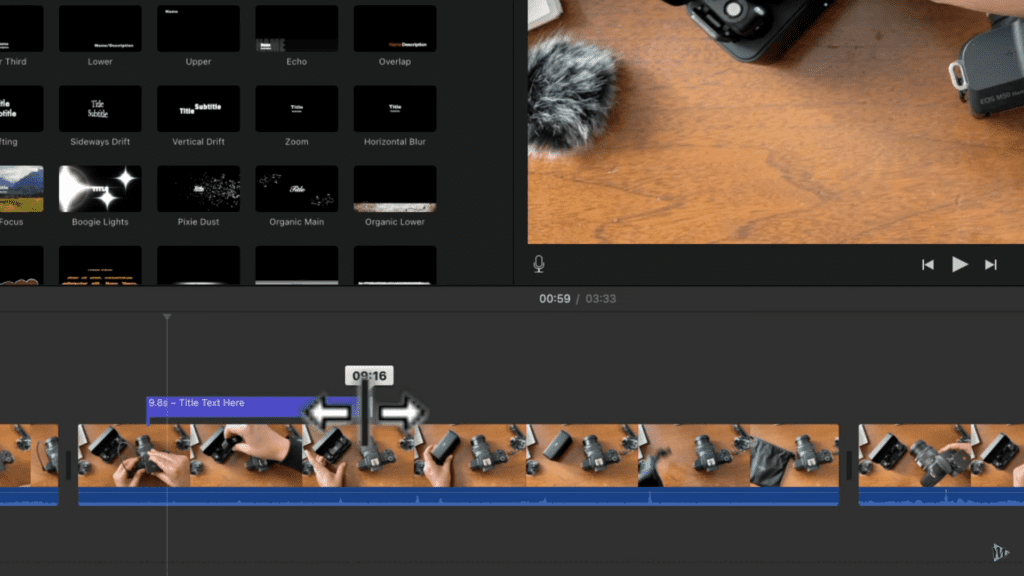This screenshot has height=576, width=1024.
Task: Click the 00:59 current timecode
Action: click(554, 298)
